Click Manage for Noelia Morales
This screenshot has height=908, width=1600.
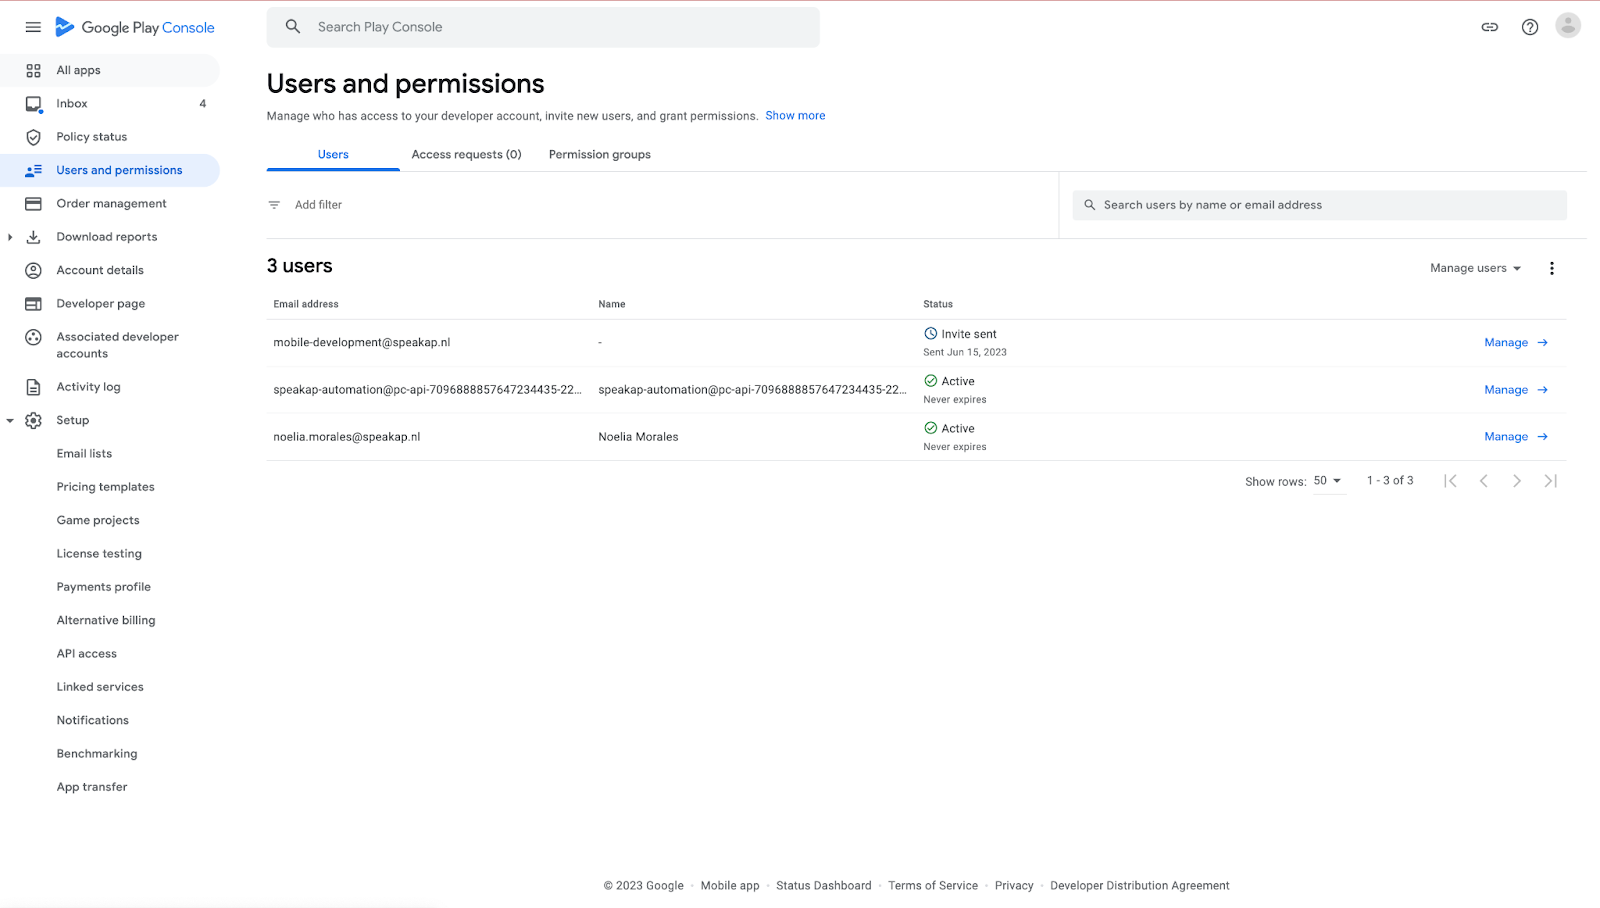click(1515, 437)
